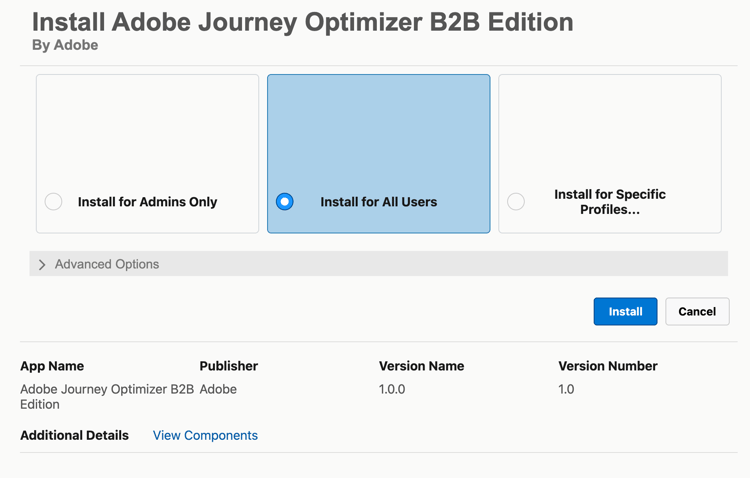Click the Install for All Users label text
The width and height of the screenshot is (750, 478).
(x=378, y=202)
